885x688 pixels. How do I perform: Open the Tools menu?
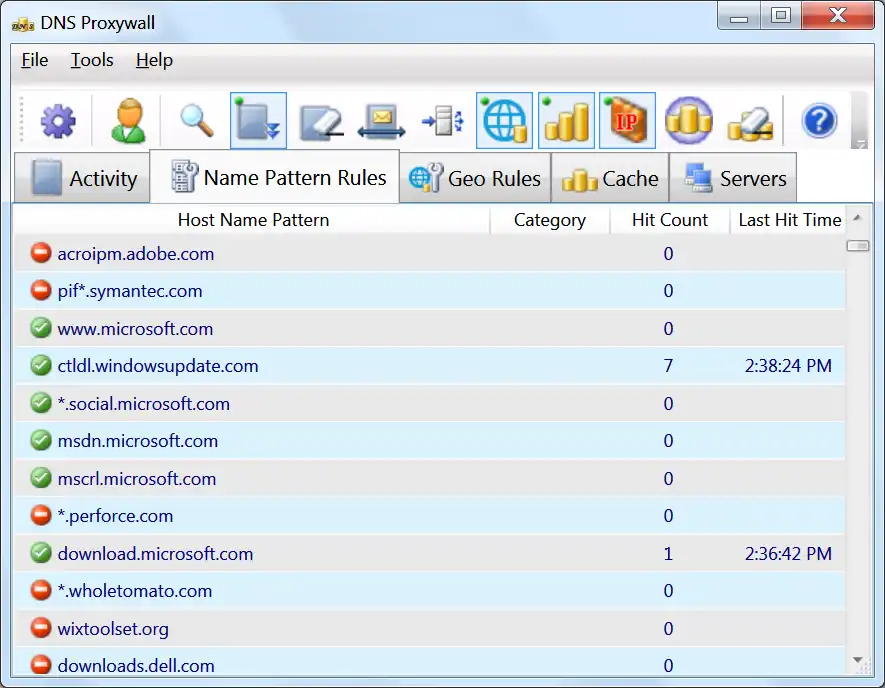point(92,60)
